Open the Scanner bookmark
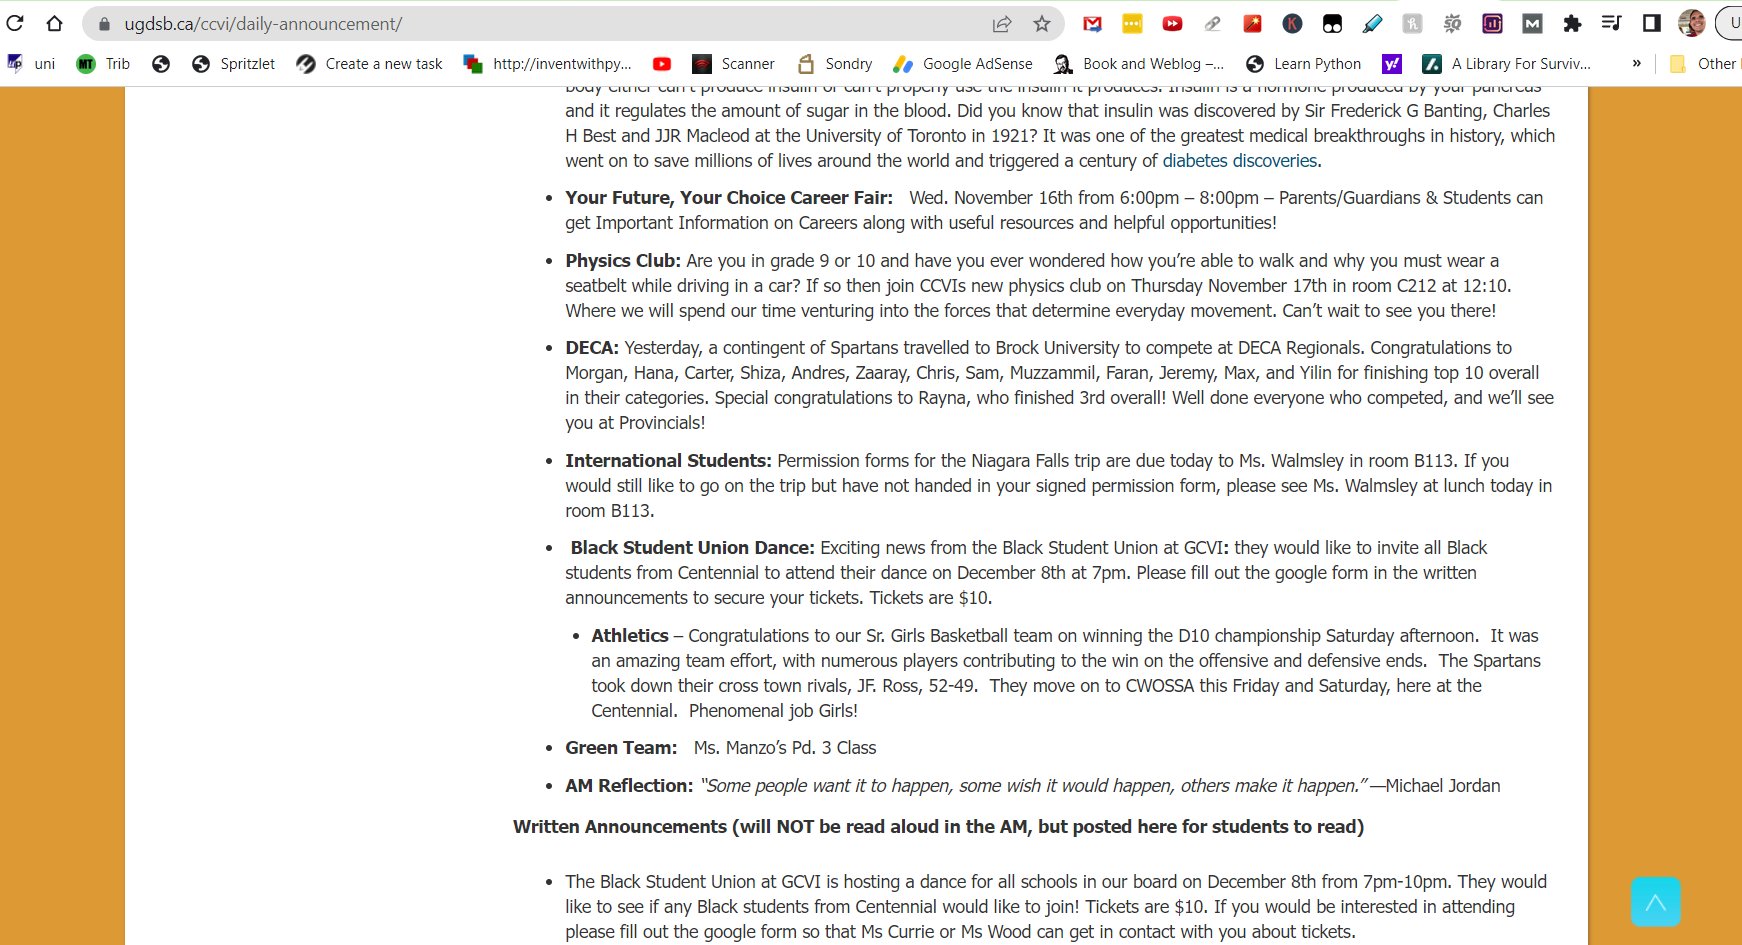The image size is (1742, 945). click(734, 64)
